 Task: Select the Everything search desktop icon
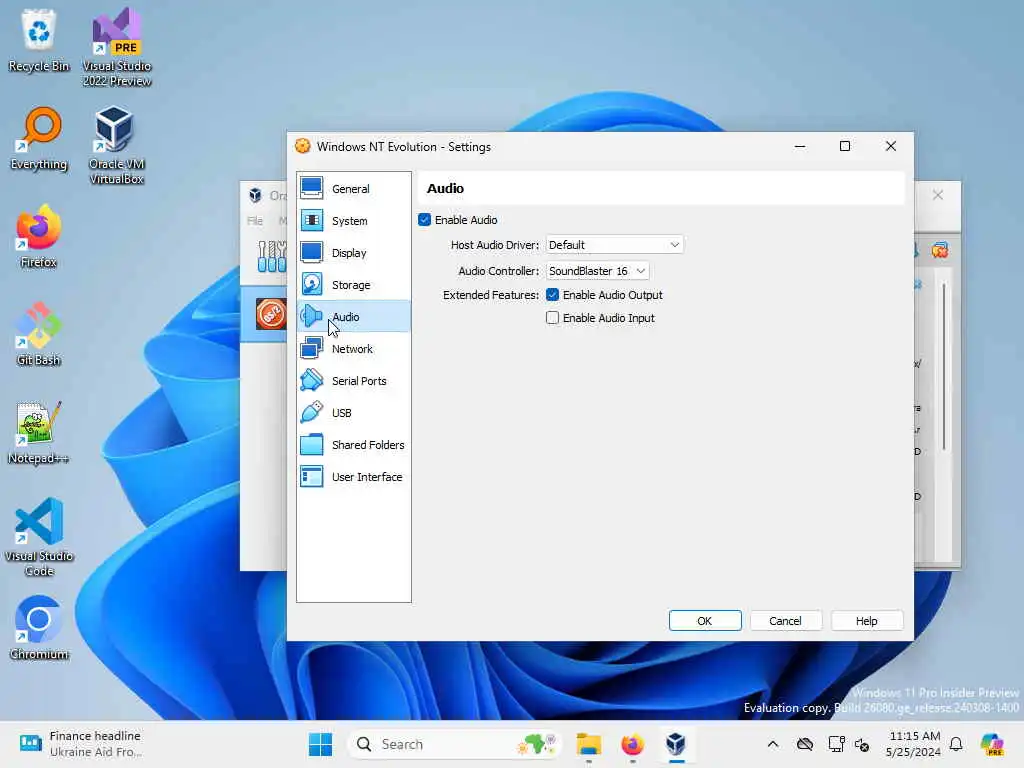click(39, 138)
